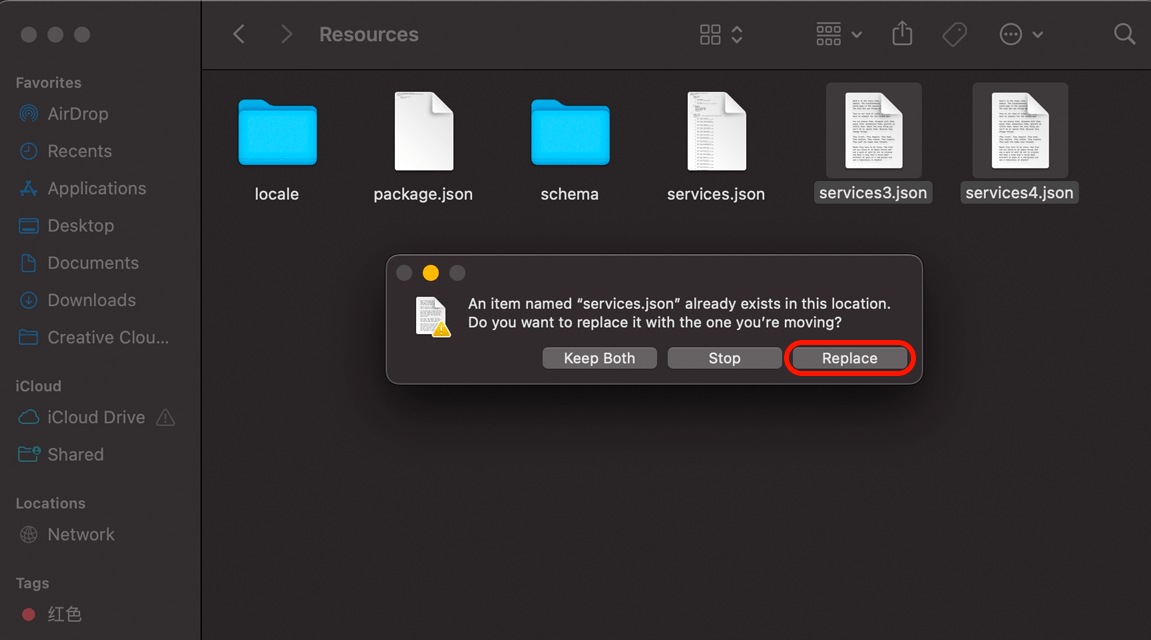Switch to icon view layout button
Image resolution: width=1151 pixels, height=640 pixels.
[x=710, y=34]
